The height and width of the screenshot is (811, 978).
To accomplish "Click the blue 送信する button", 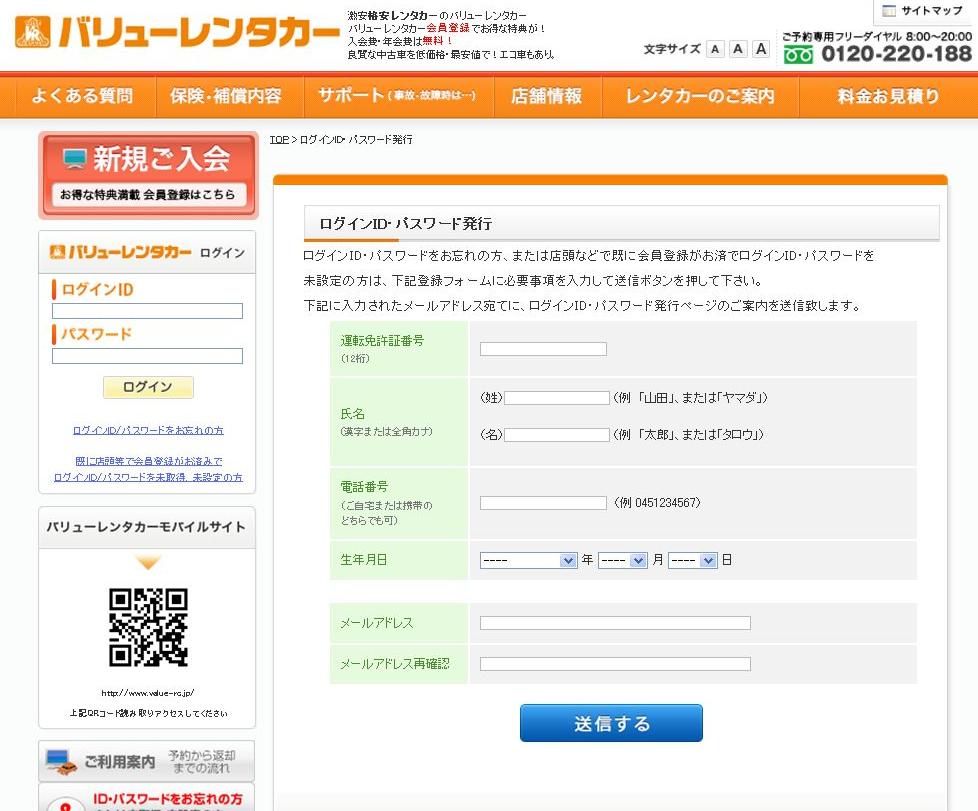I will click(x=611, y=723).
